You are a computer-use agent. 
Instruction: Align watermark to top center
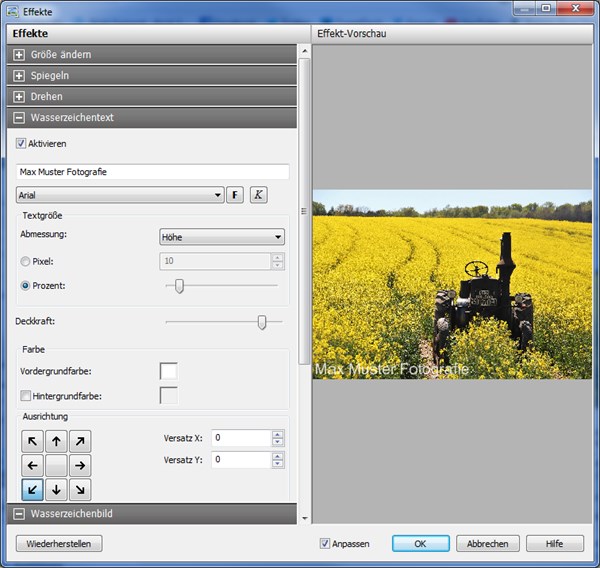click(56, 441)
